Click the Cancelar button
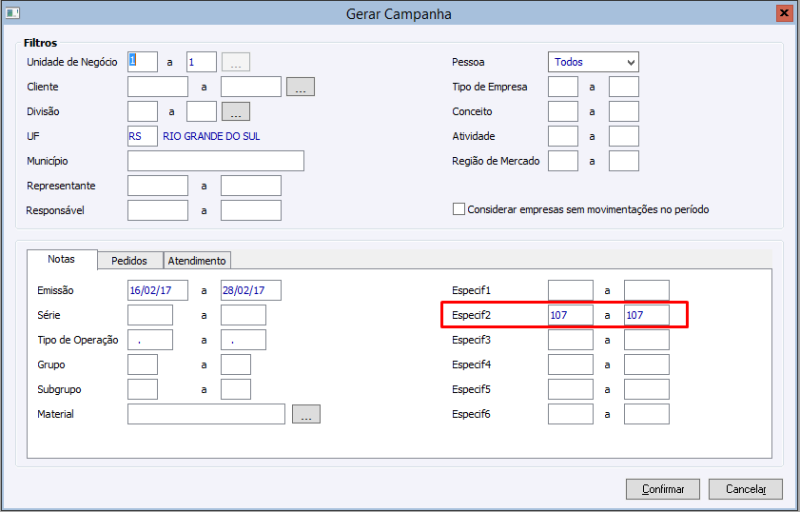 (745, 489)
